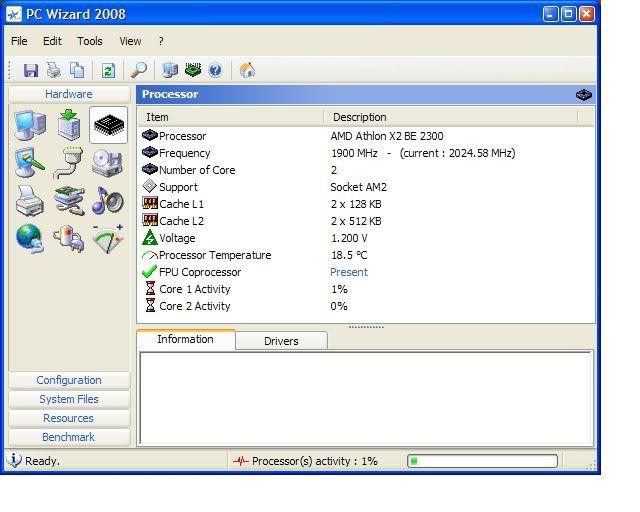Expand the Resources category
Image resolution: width=640 pixels, height=512 pixels.
[69, 418]
